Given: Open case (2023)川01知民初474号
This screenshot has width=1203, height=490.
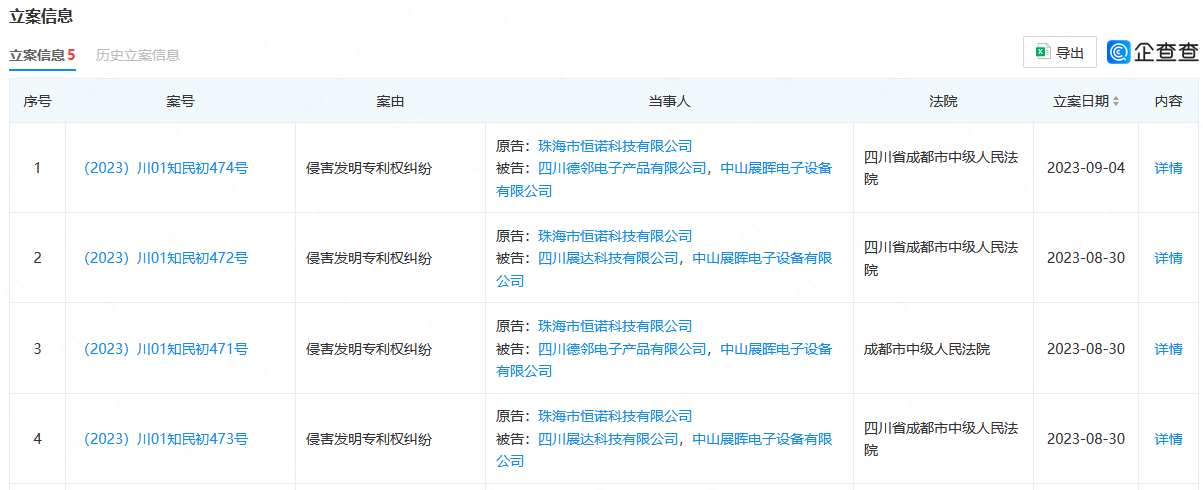Looking at the screenshot, I should click(166, 168).
